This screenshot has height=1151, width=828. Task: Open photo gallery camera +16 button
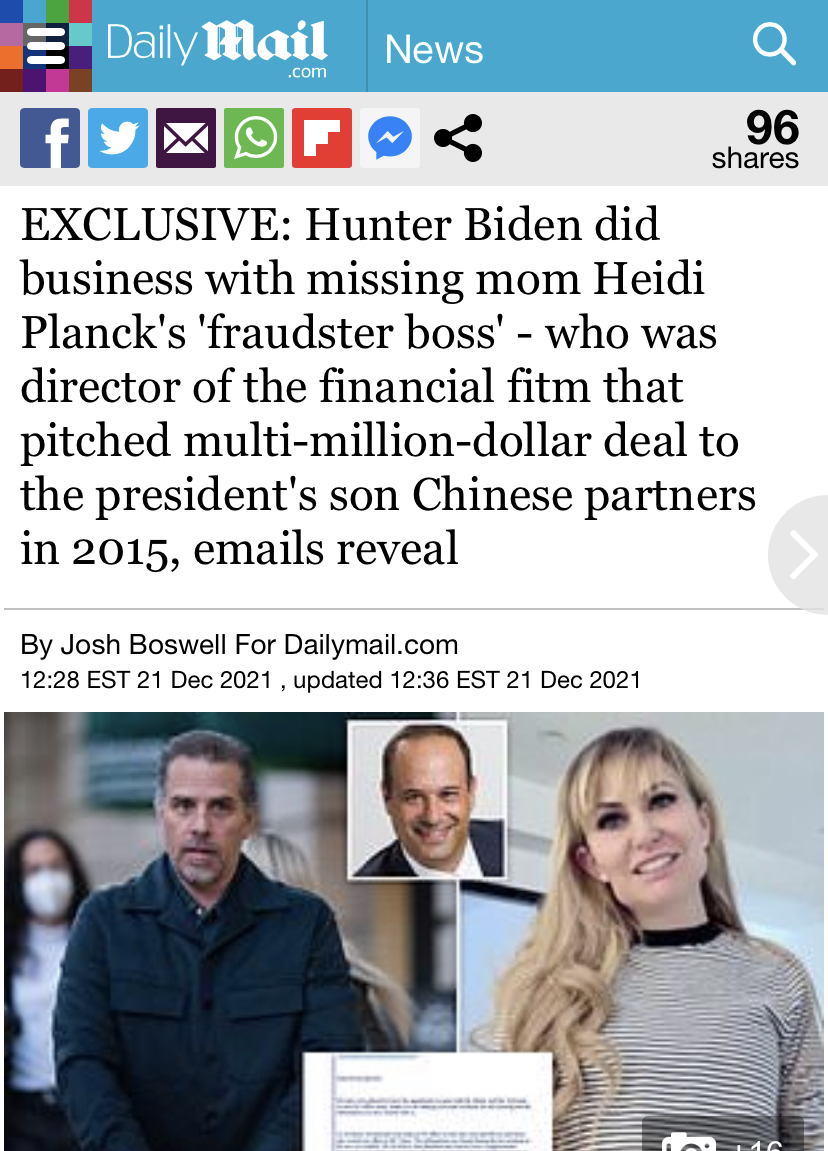click(x=723, y=1135)
